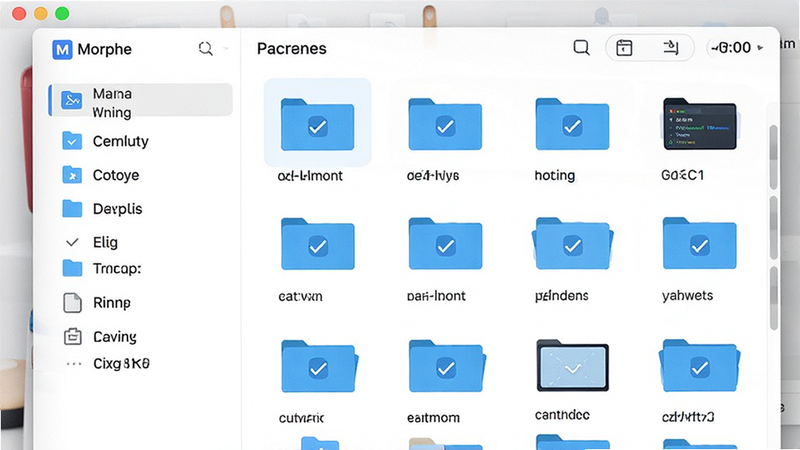Click the Cemluty sidebar label
Viewport: 800px width, 450px height.
pos(120,141)
